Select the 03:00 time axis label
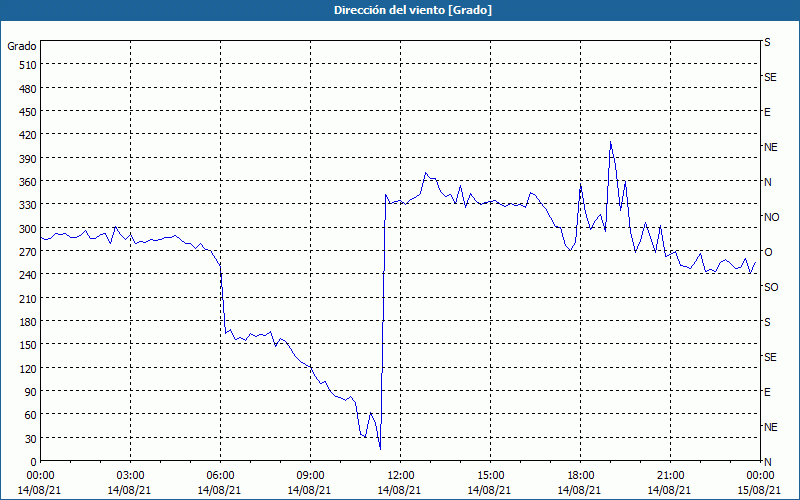 [x=130, y=476]
